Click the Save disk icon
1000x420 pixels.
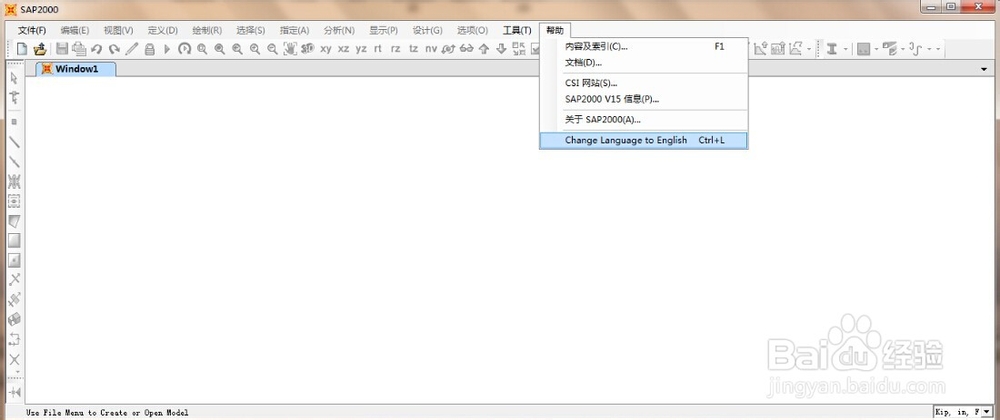tap(62, 48)
